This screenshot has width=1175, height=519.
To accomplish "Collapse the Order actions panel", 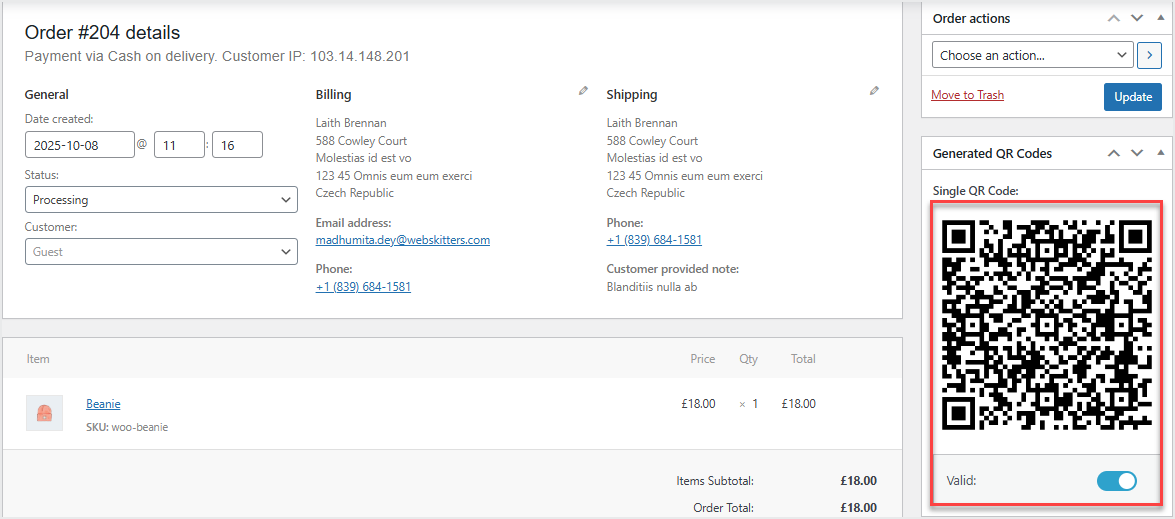I will (1160, 18).
